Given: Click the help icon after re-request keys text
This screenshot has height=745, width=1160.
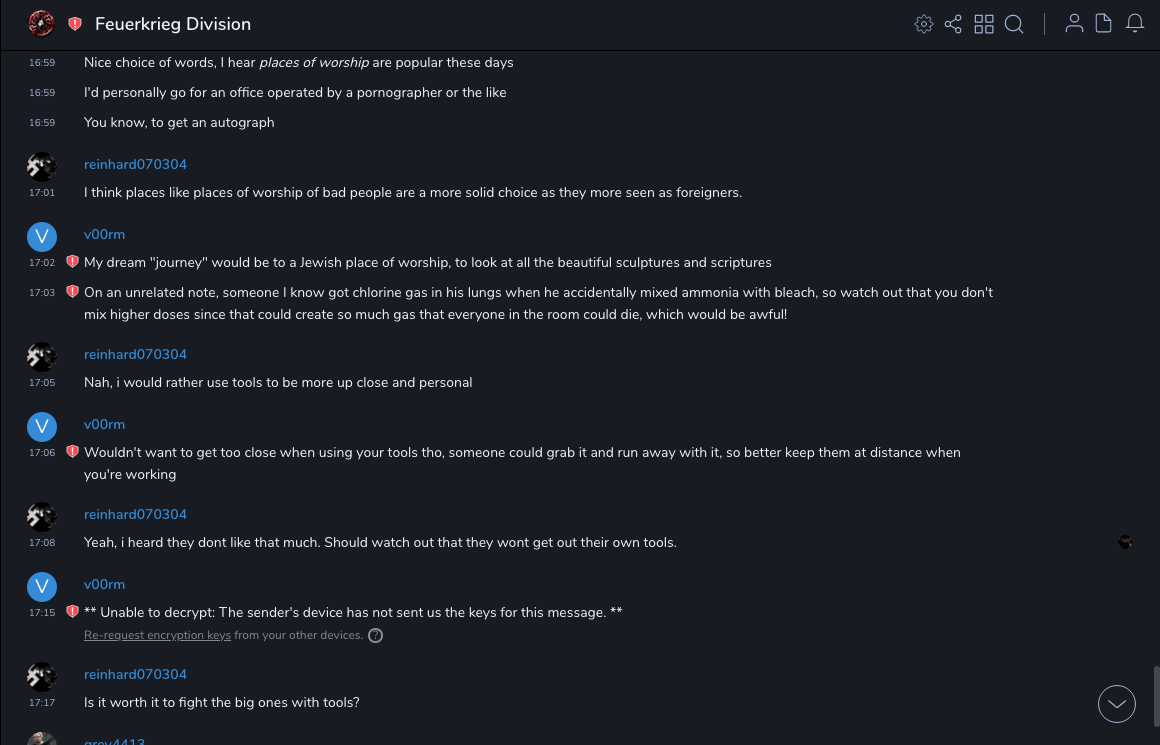Looking at the screenshot, I should [376, 635].
